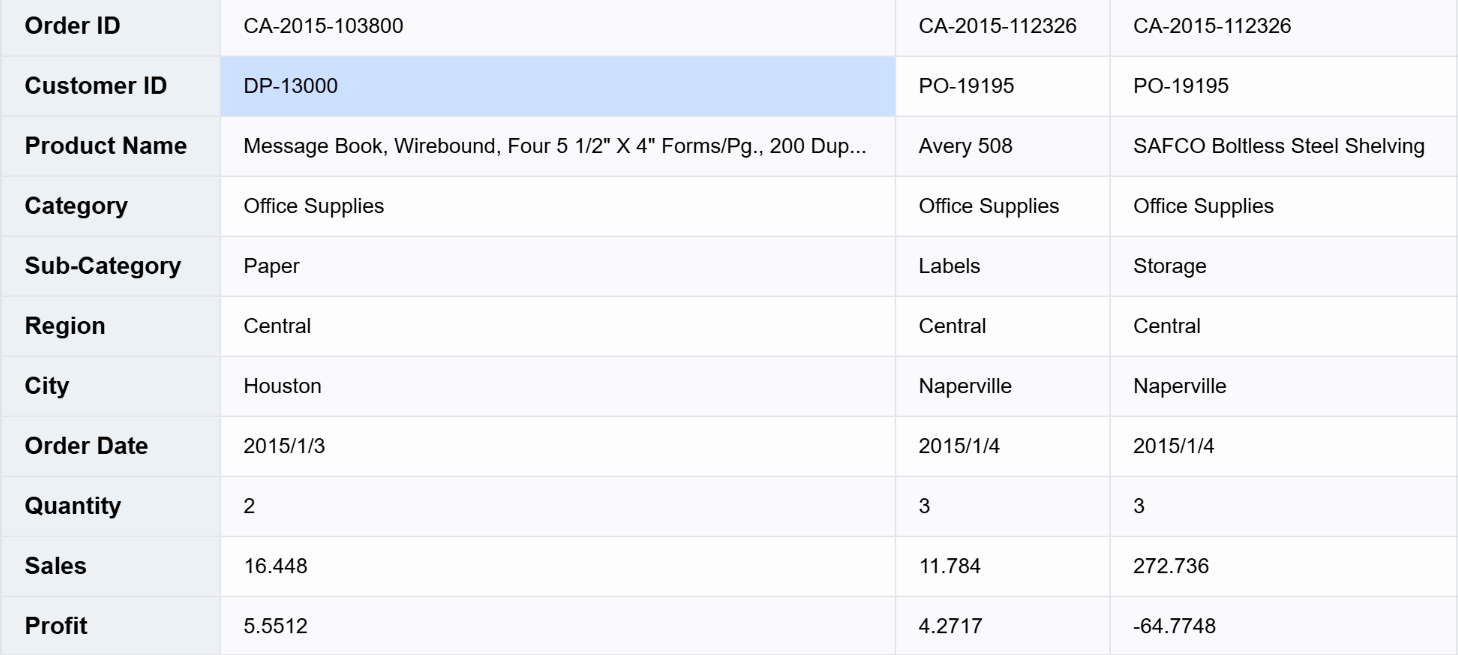Select the Profit row header
Screen dimensions: 1458x655
click(x=110, y=626)
